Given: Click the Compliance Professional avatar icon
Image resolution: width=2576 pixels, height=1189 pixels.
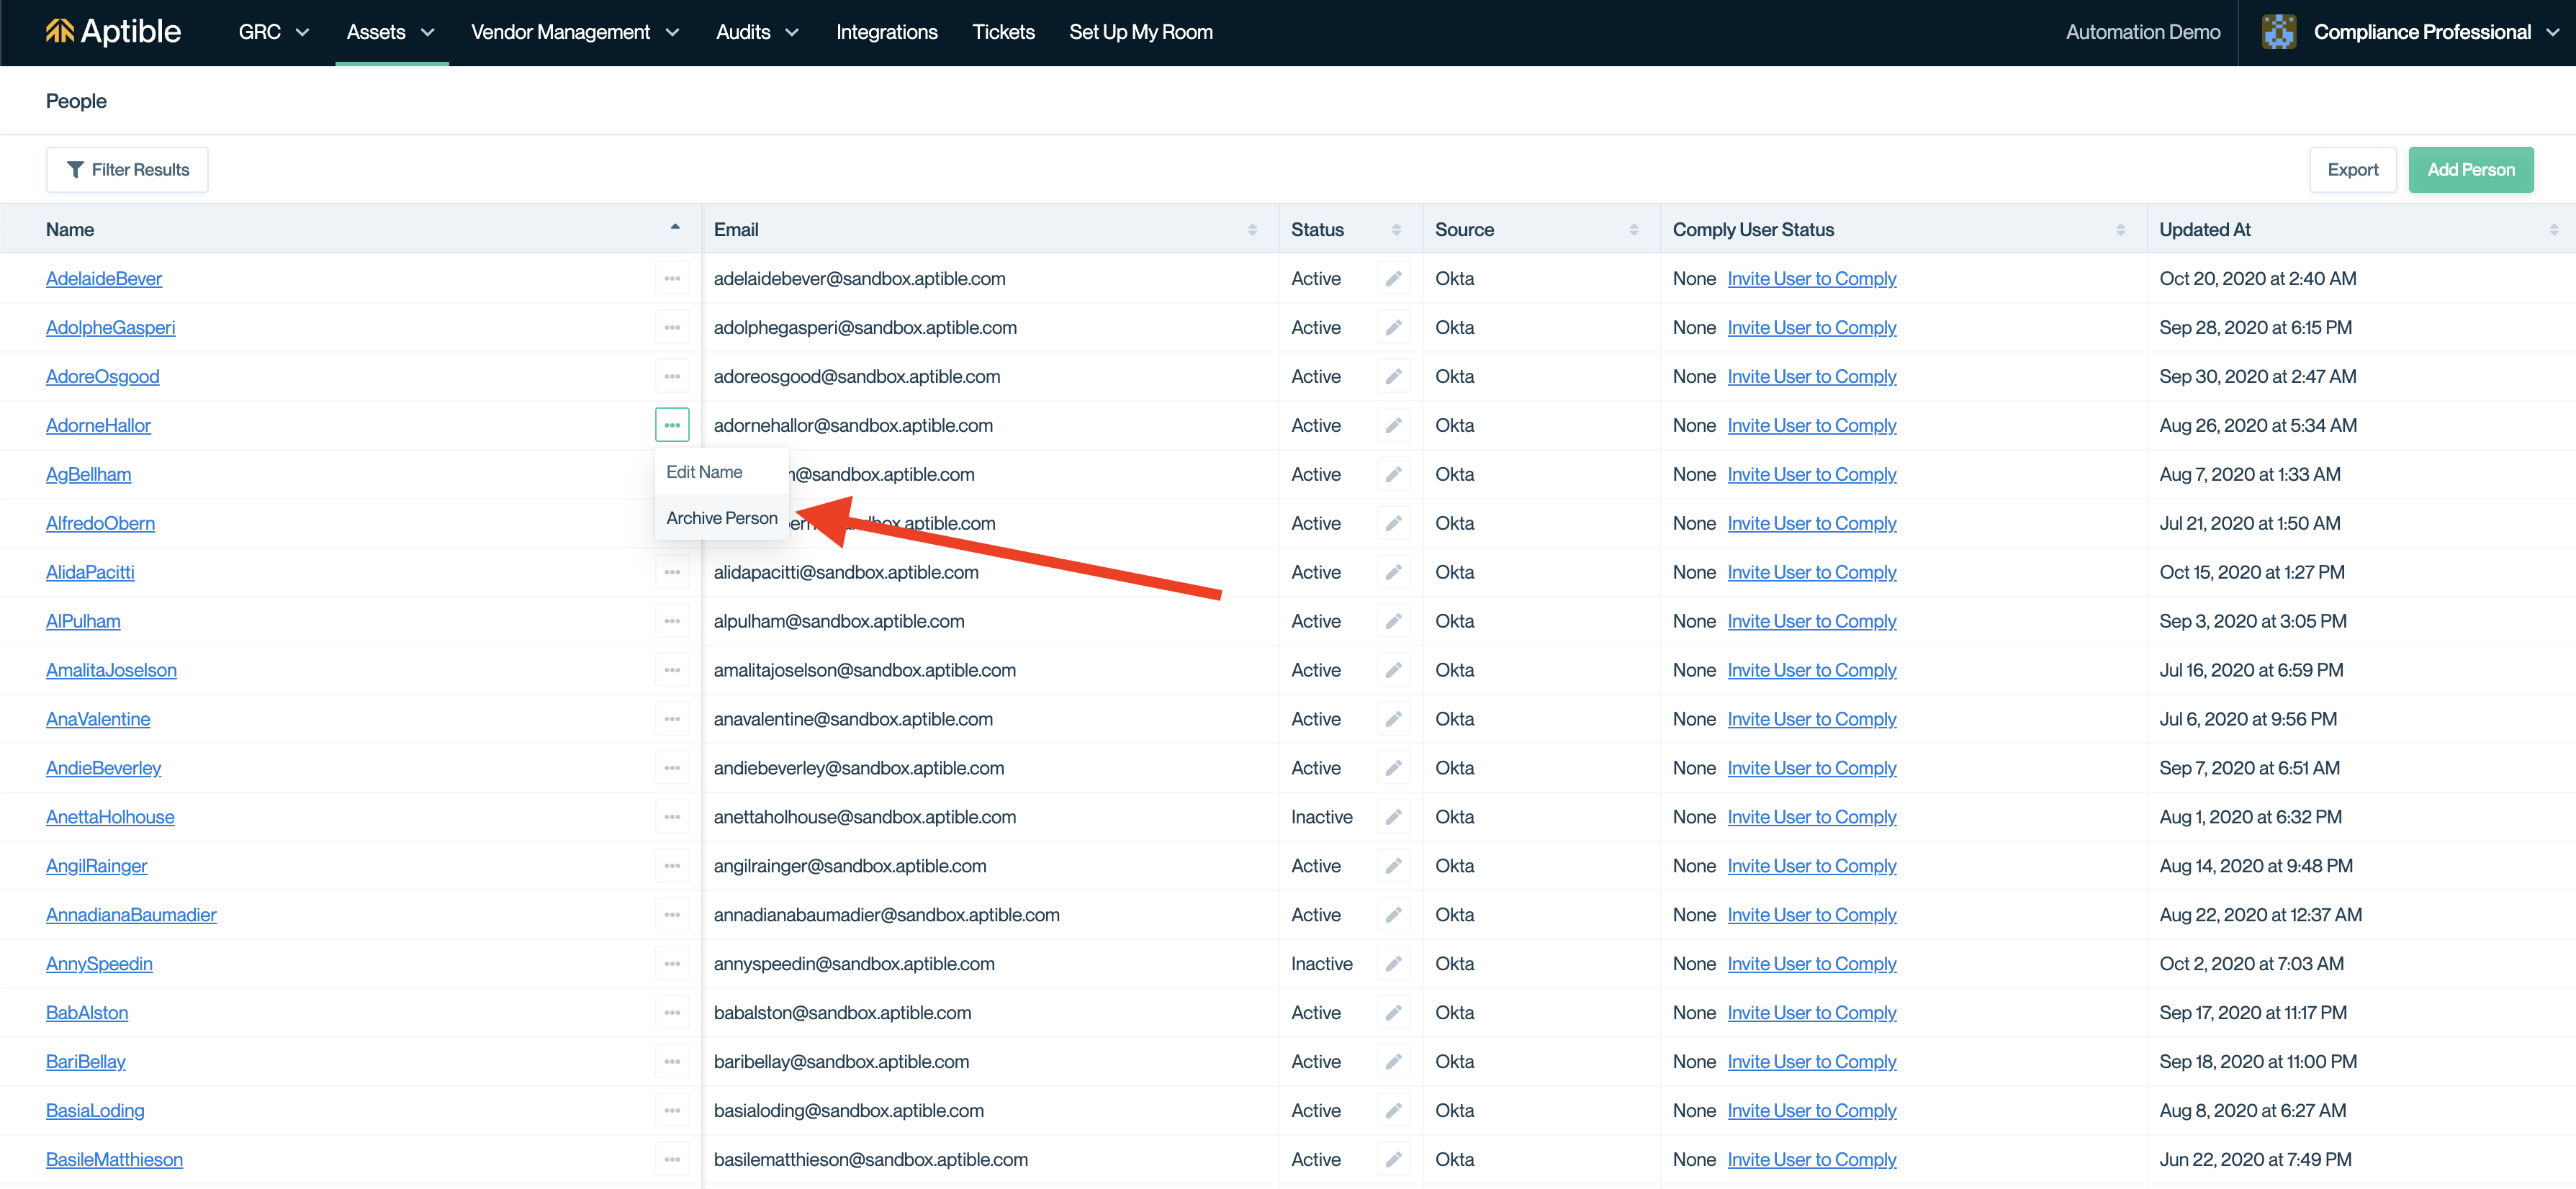Looking at the screenshot, I should (2279, 32).
